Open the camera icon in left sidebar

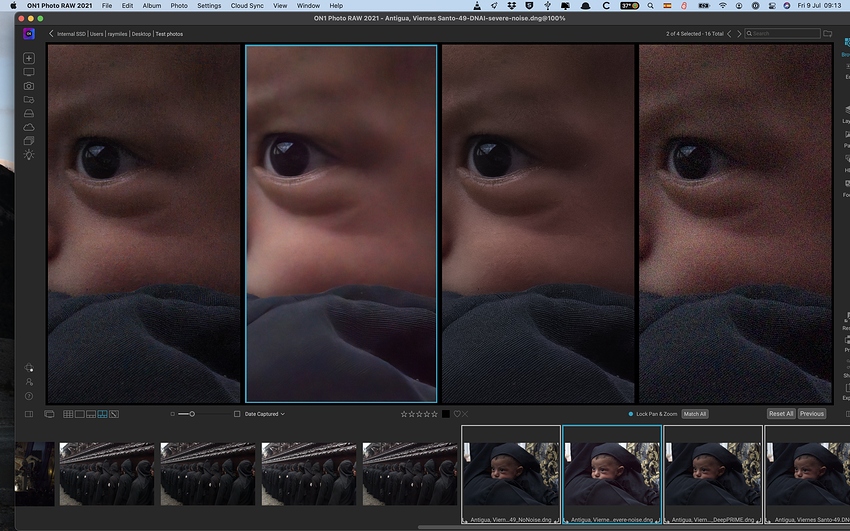[29, 86]
